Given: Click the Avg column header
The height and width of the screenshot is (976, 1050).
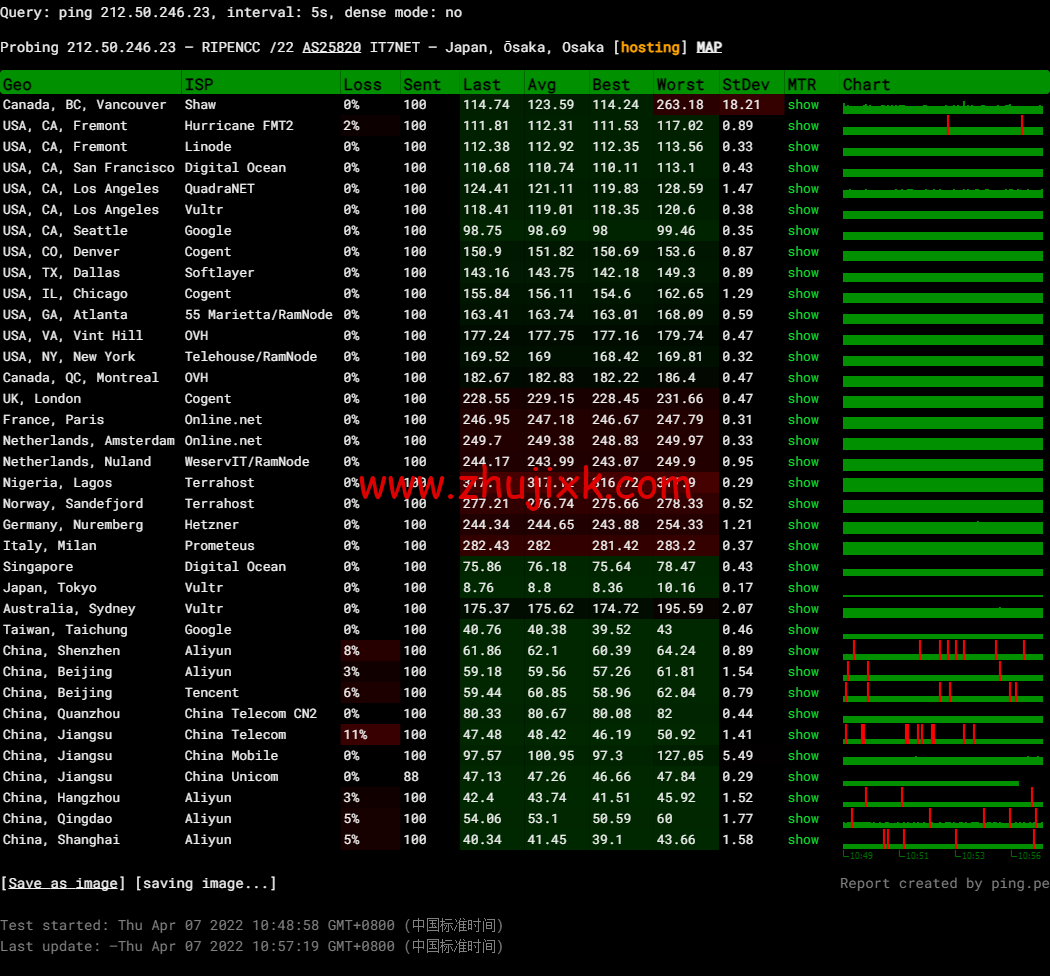Looking at the screenshot, I should click(542, 85).
